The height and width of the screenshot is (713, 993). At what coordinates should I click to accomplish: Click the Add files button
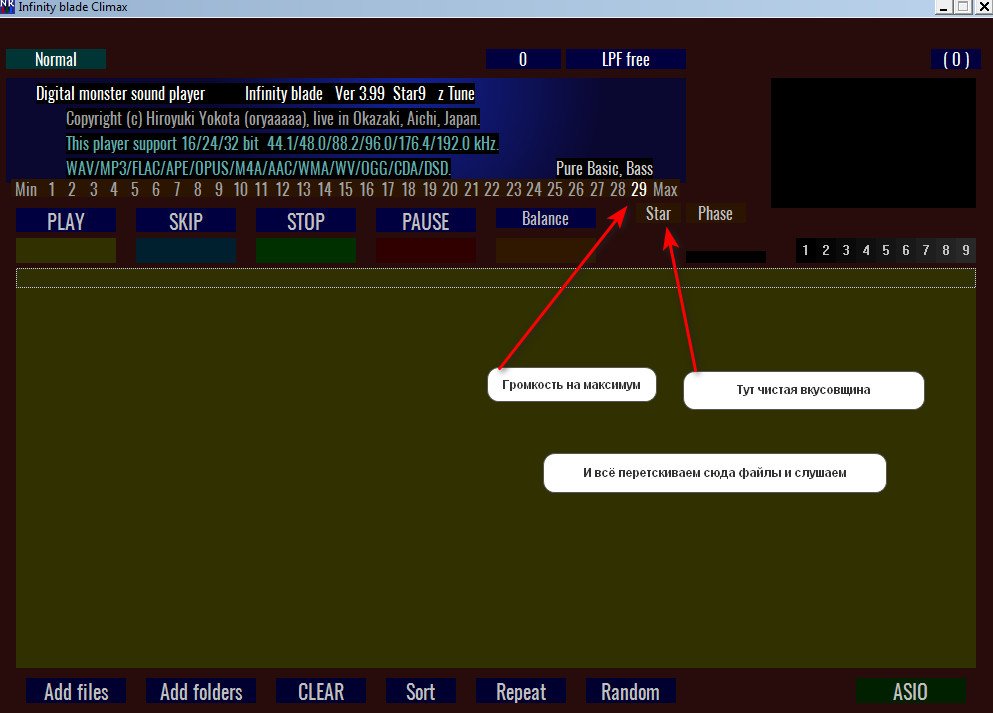(x=76, y=691)
